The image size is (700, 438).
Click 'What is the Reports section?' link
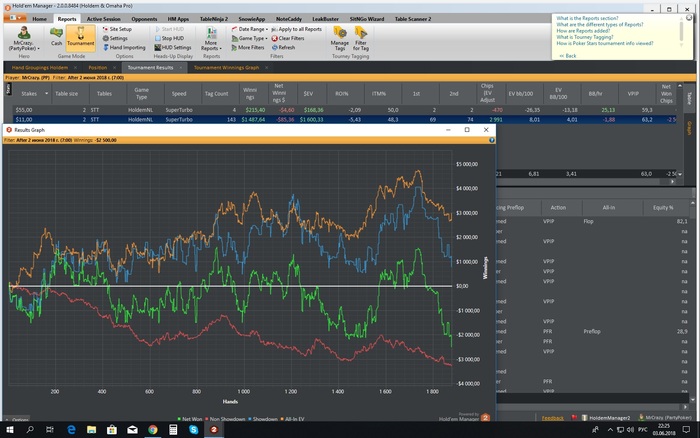[587, 18]
